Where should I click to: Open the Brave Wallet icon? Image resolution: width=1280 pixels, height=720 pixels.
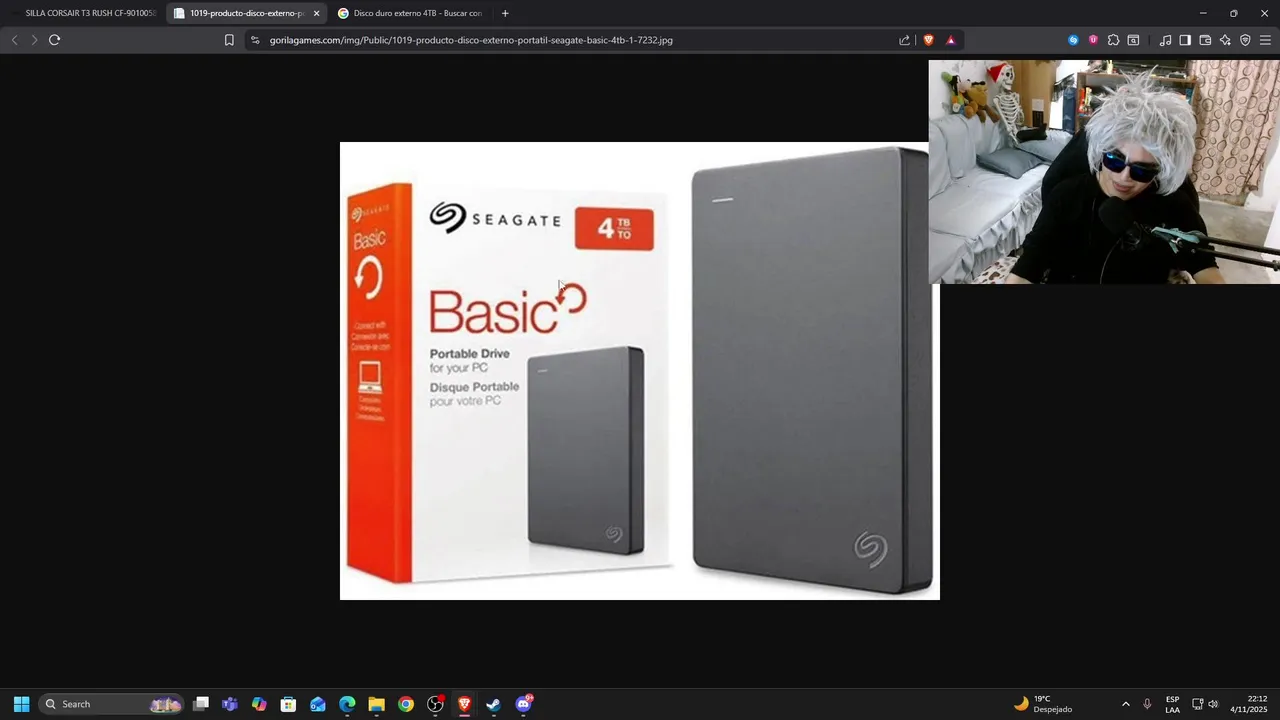pos(1205,40)
